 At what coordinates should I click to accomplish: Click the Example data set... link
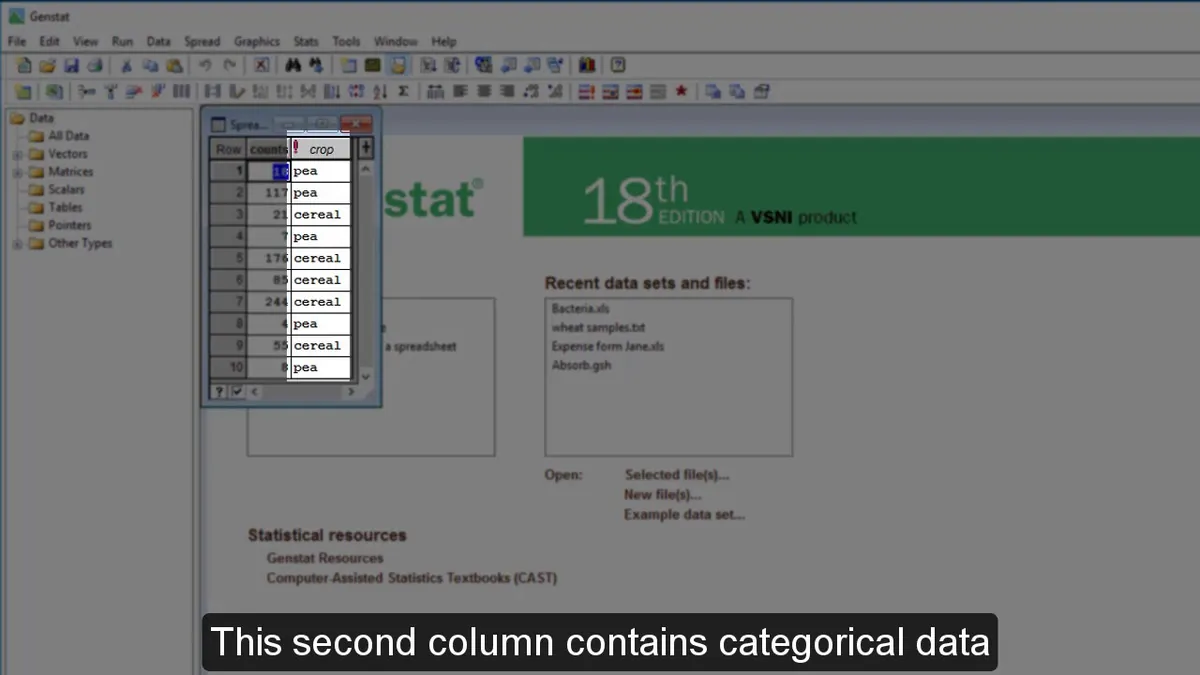coord(684,515)
